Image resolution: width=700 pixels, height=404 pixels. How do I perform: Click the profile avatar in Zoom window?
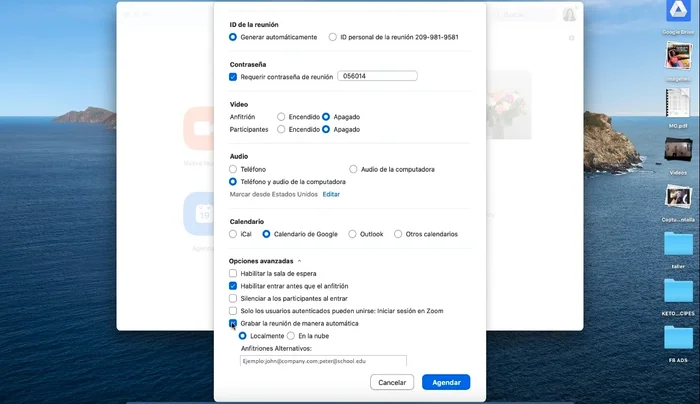tap(569, 15)
